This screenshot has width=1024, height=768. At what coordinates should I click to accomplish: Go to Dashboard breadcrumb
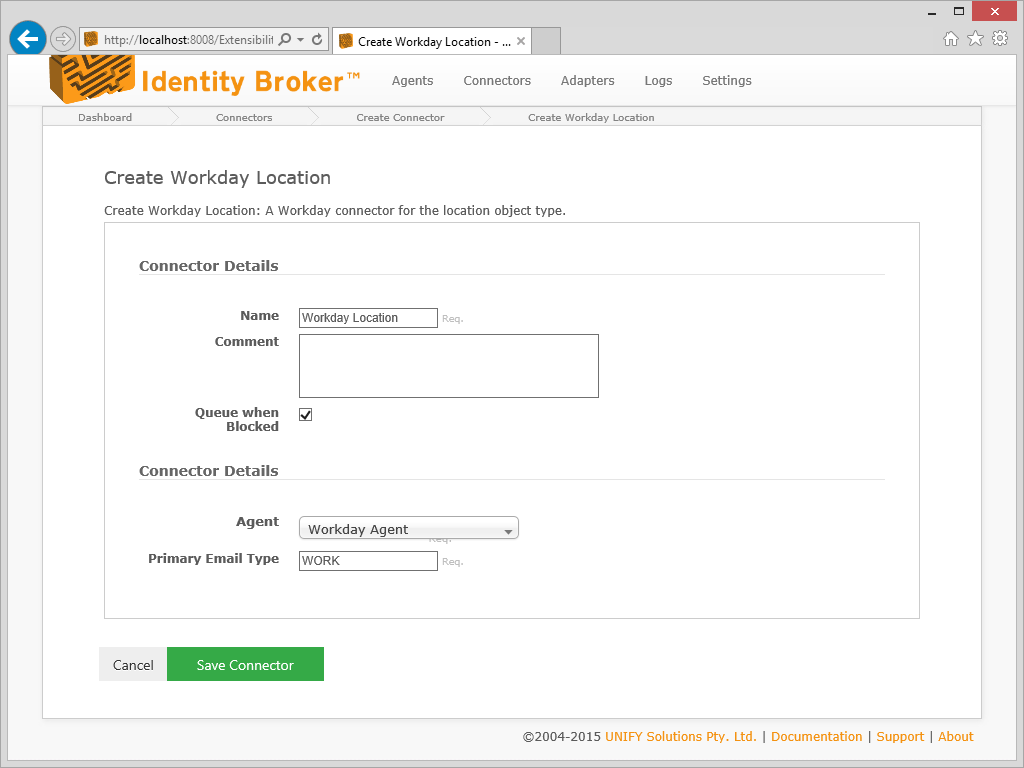tap(105, 118)
